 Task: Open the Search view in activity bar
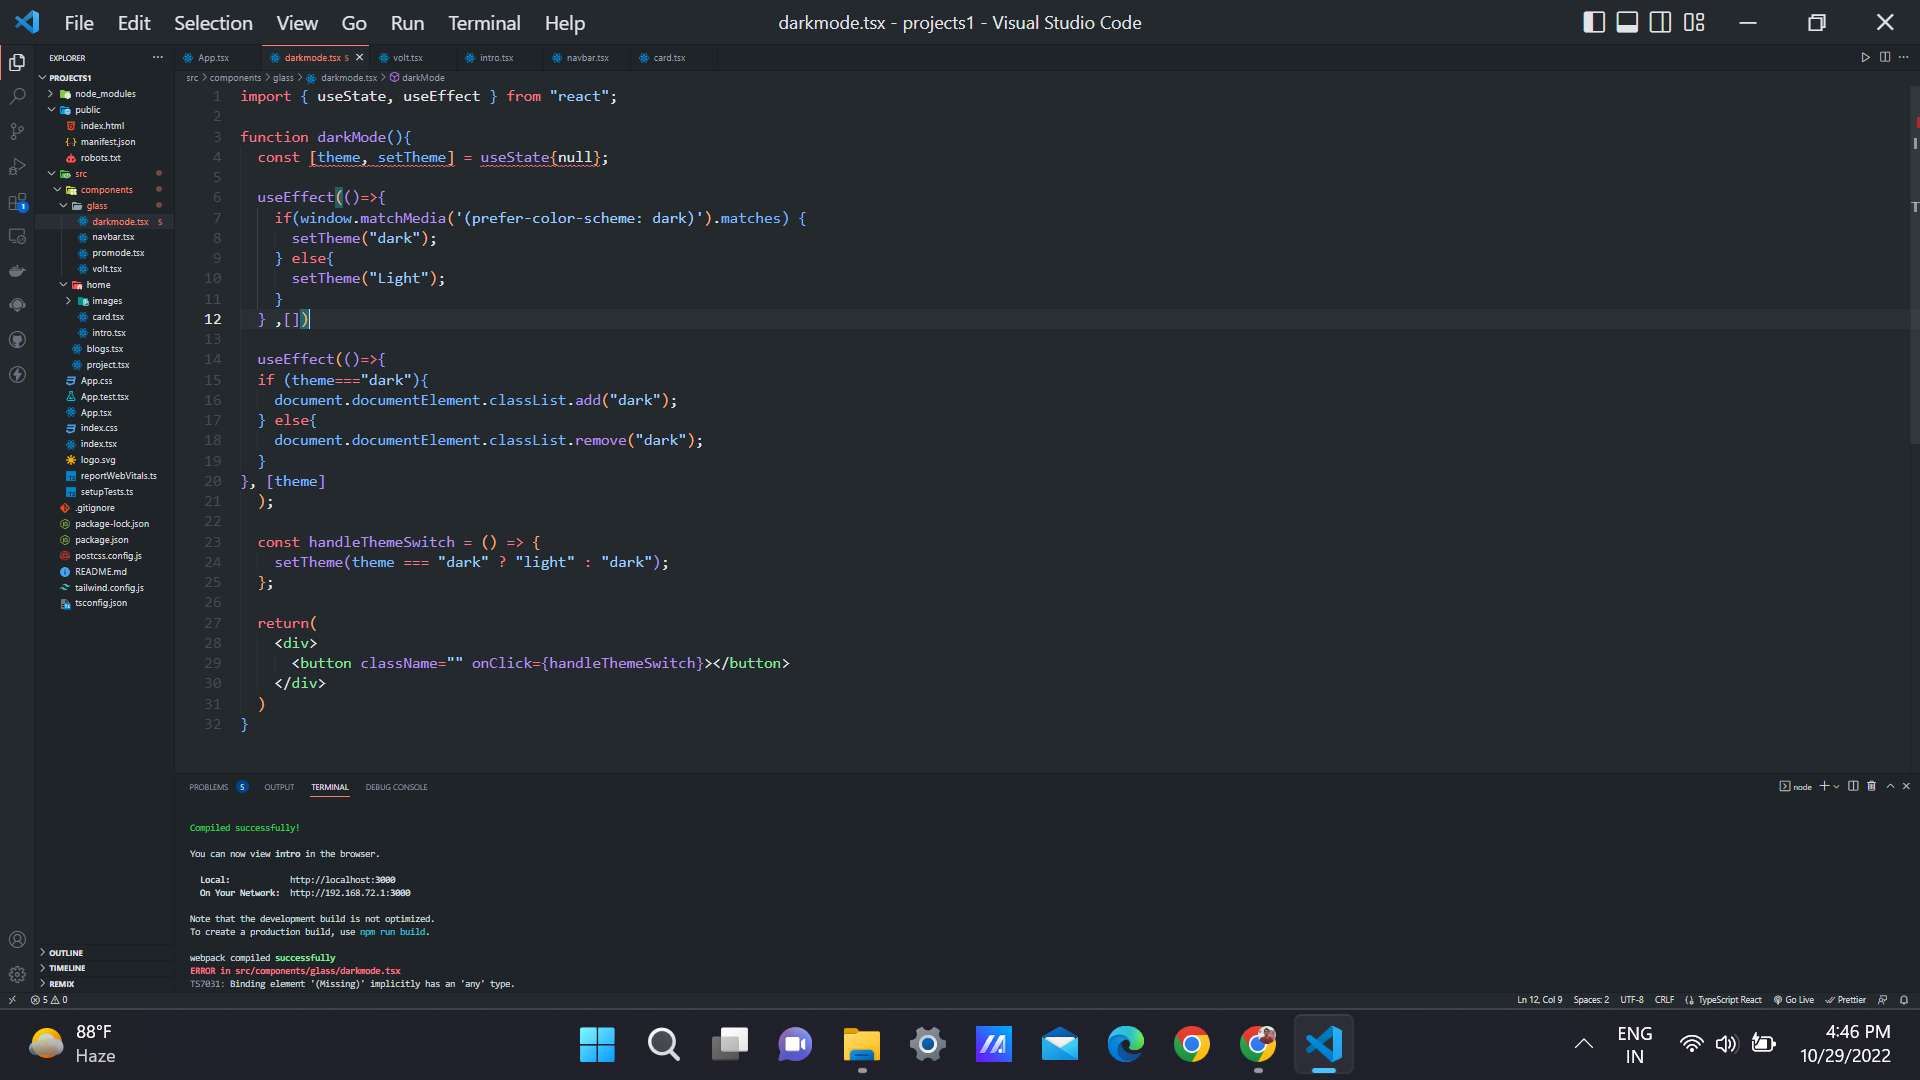click(17, 97)
